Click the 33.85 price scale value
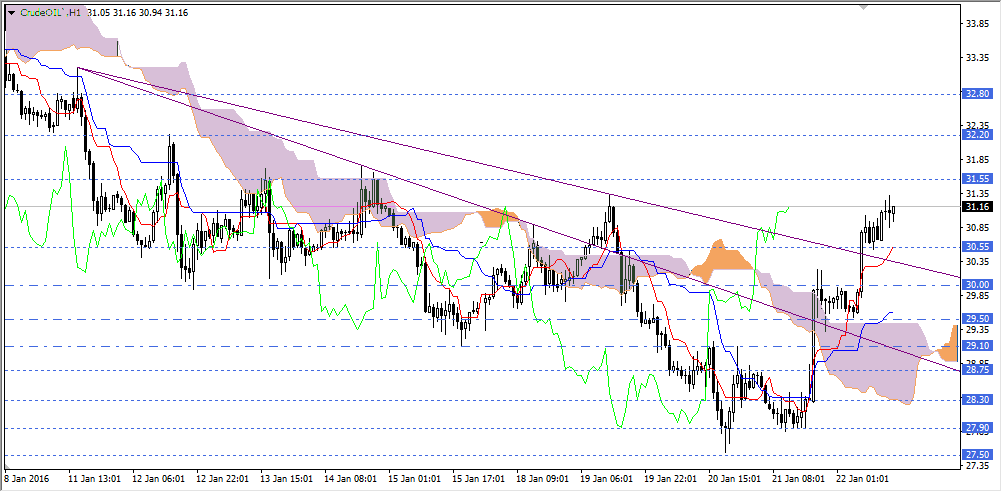This screenshot has height=492, width=1002. (975, 23)
